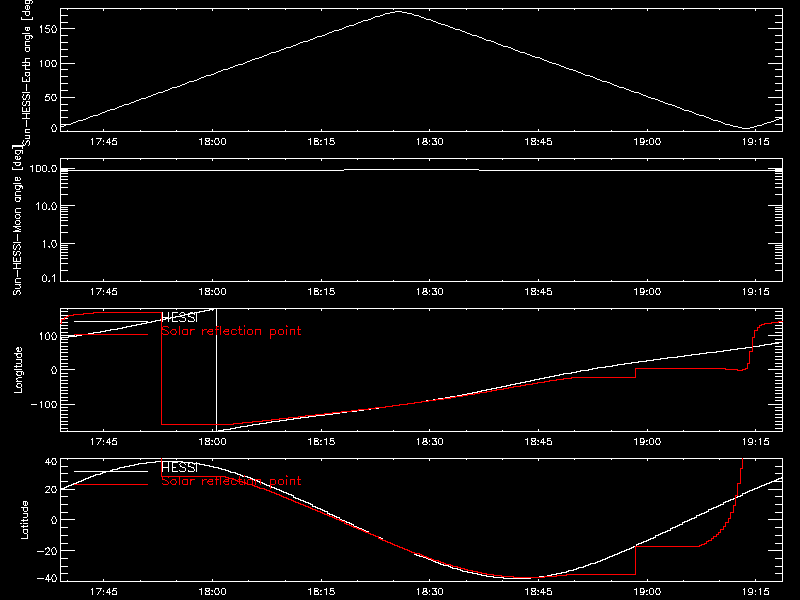The width and height of the screenshot is (800, 600).
Task: Click the red vertical latitude step near 19:00
Action: click(636, 560)
